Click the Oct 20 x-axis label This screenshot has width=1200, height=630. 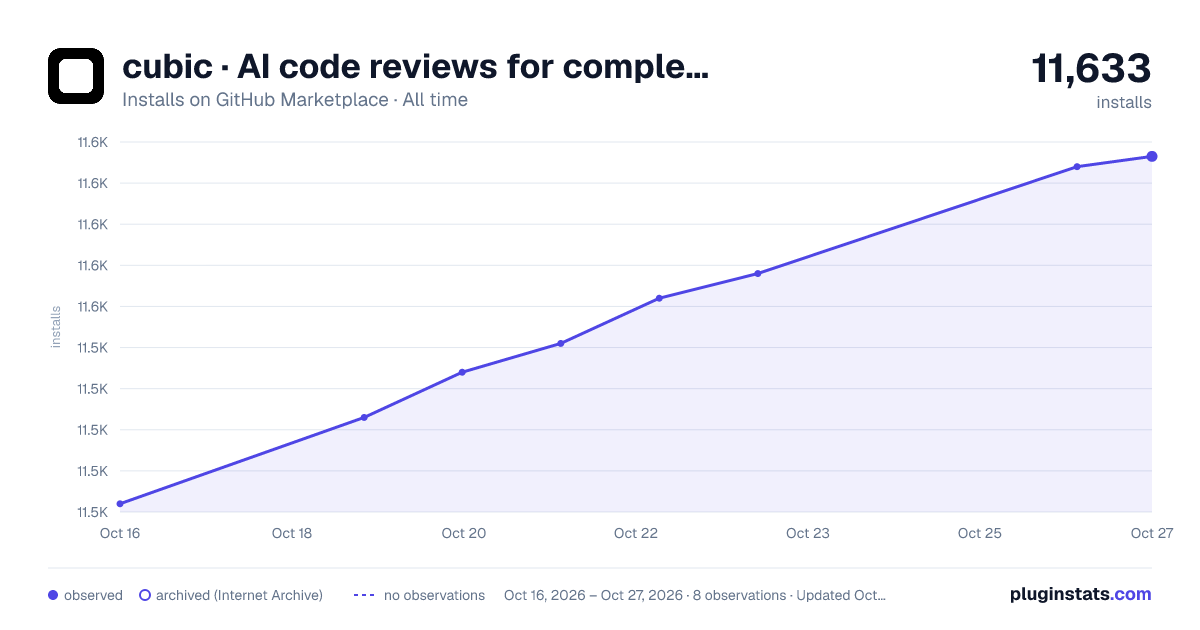click(464, 533)
